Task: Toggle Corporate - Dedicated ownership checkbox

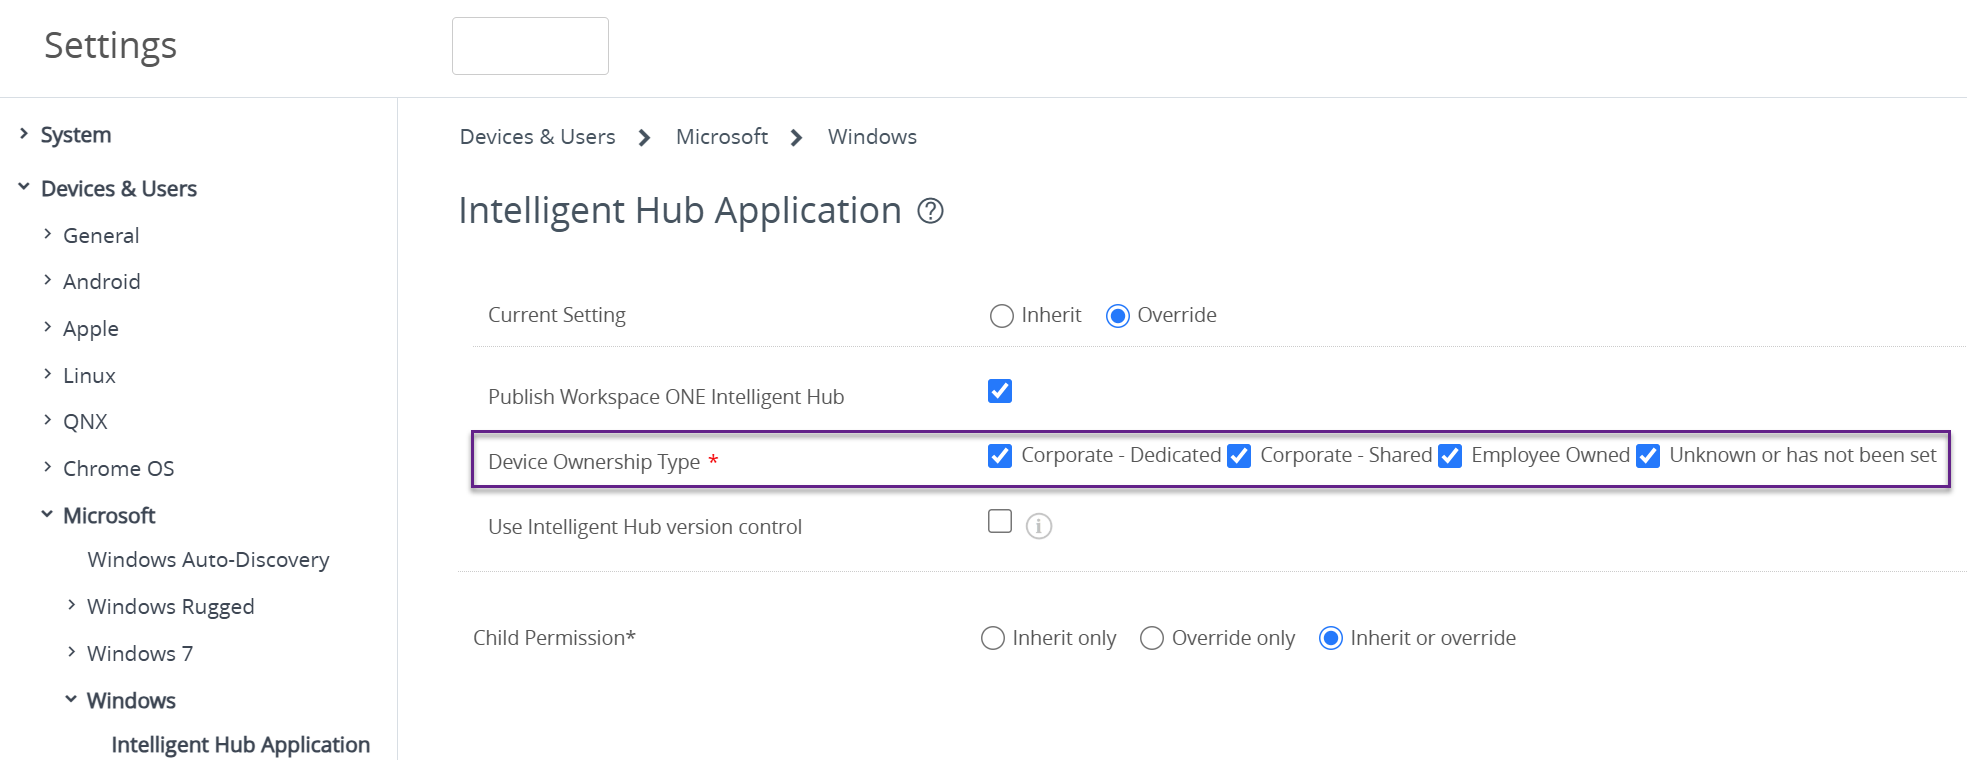Action: 1000,456
